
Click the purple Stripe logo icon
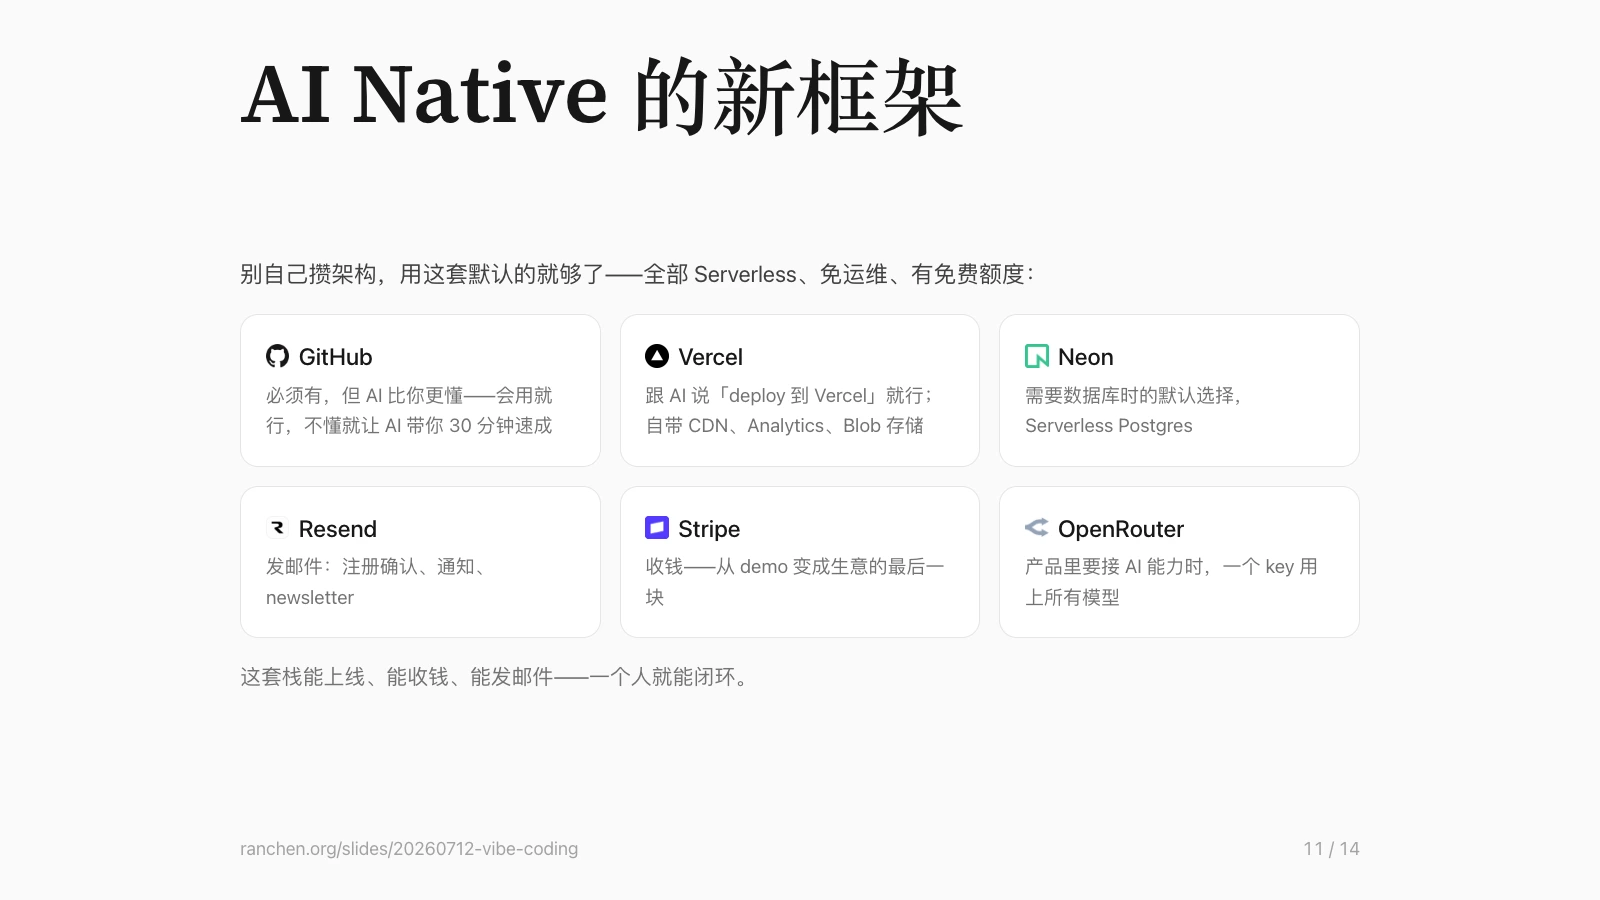(657, 528)
